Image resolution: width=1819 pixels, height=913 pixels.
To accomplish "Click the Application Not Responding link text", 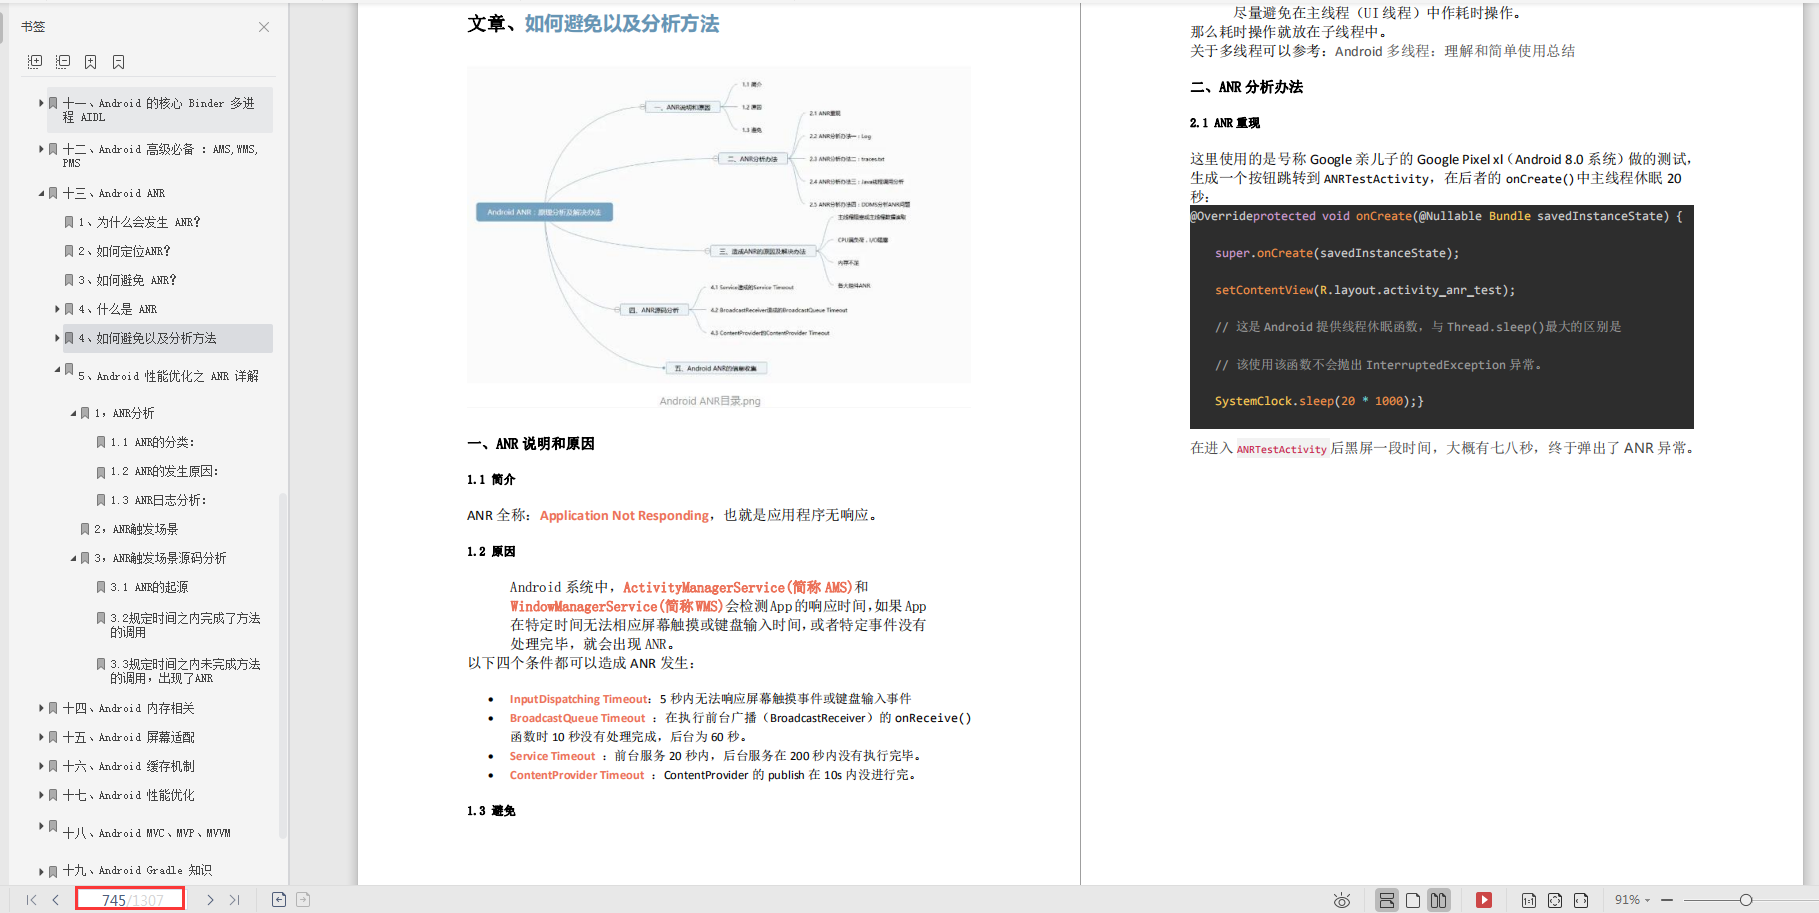I will [625, 515].
